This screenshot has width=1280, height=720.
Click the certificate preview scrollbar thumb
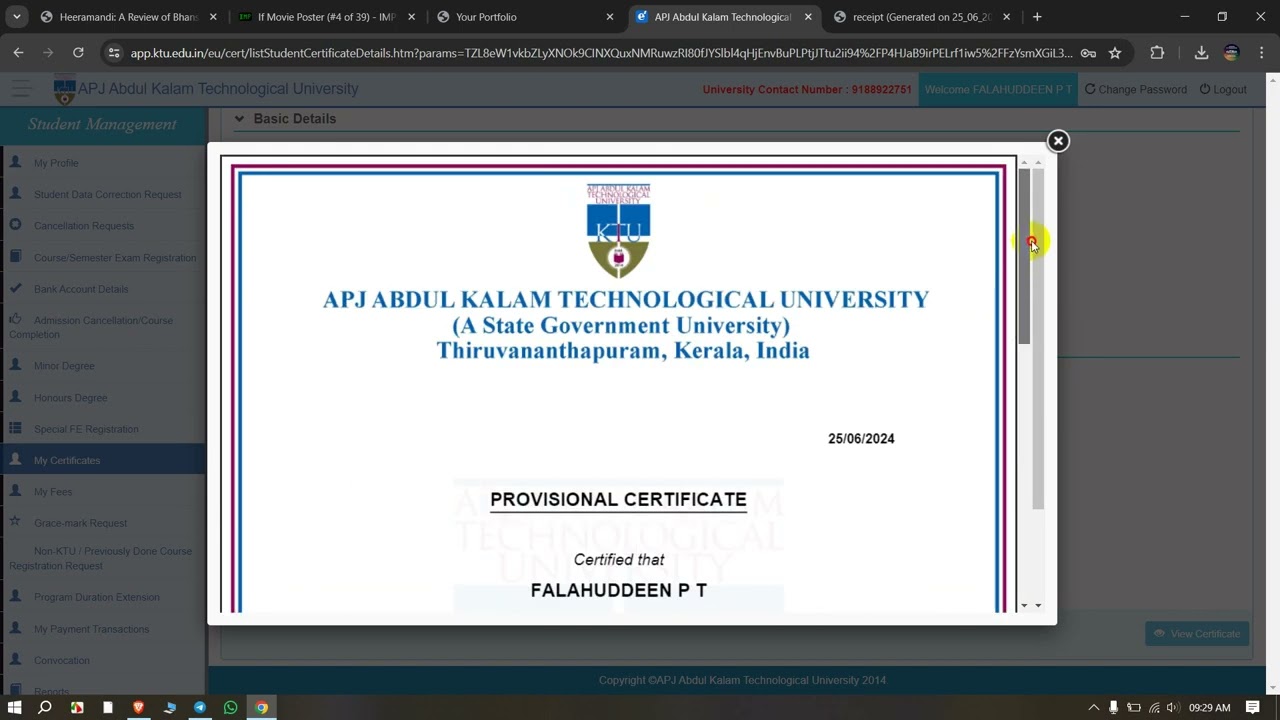1024,257
